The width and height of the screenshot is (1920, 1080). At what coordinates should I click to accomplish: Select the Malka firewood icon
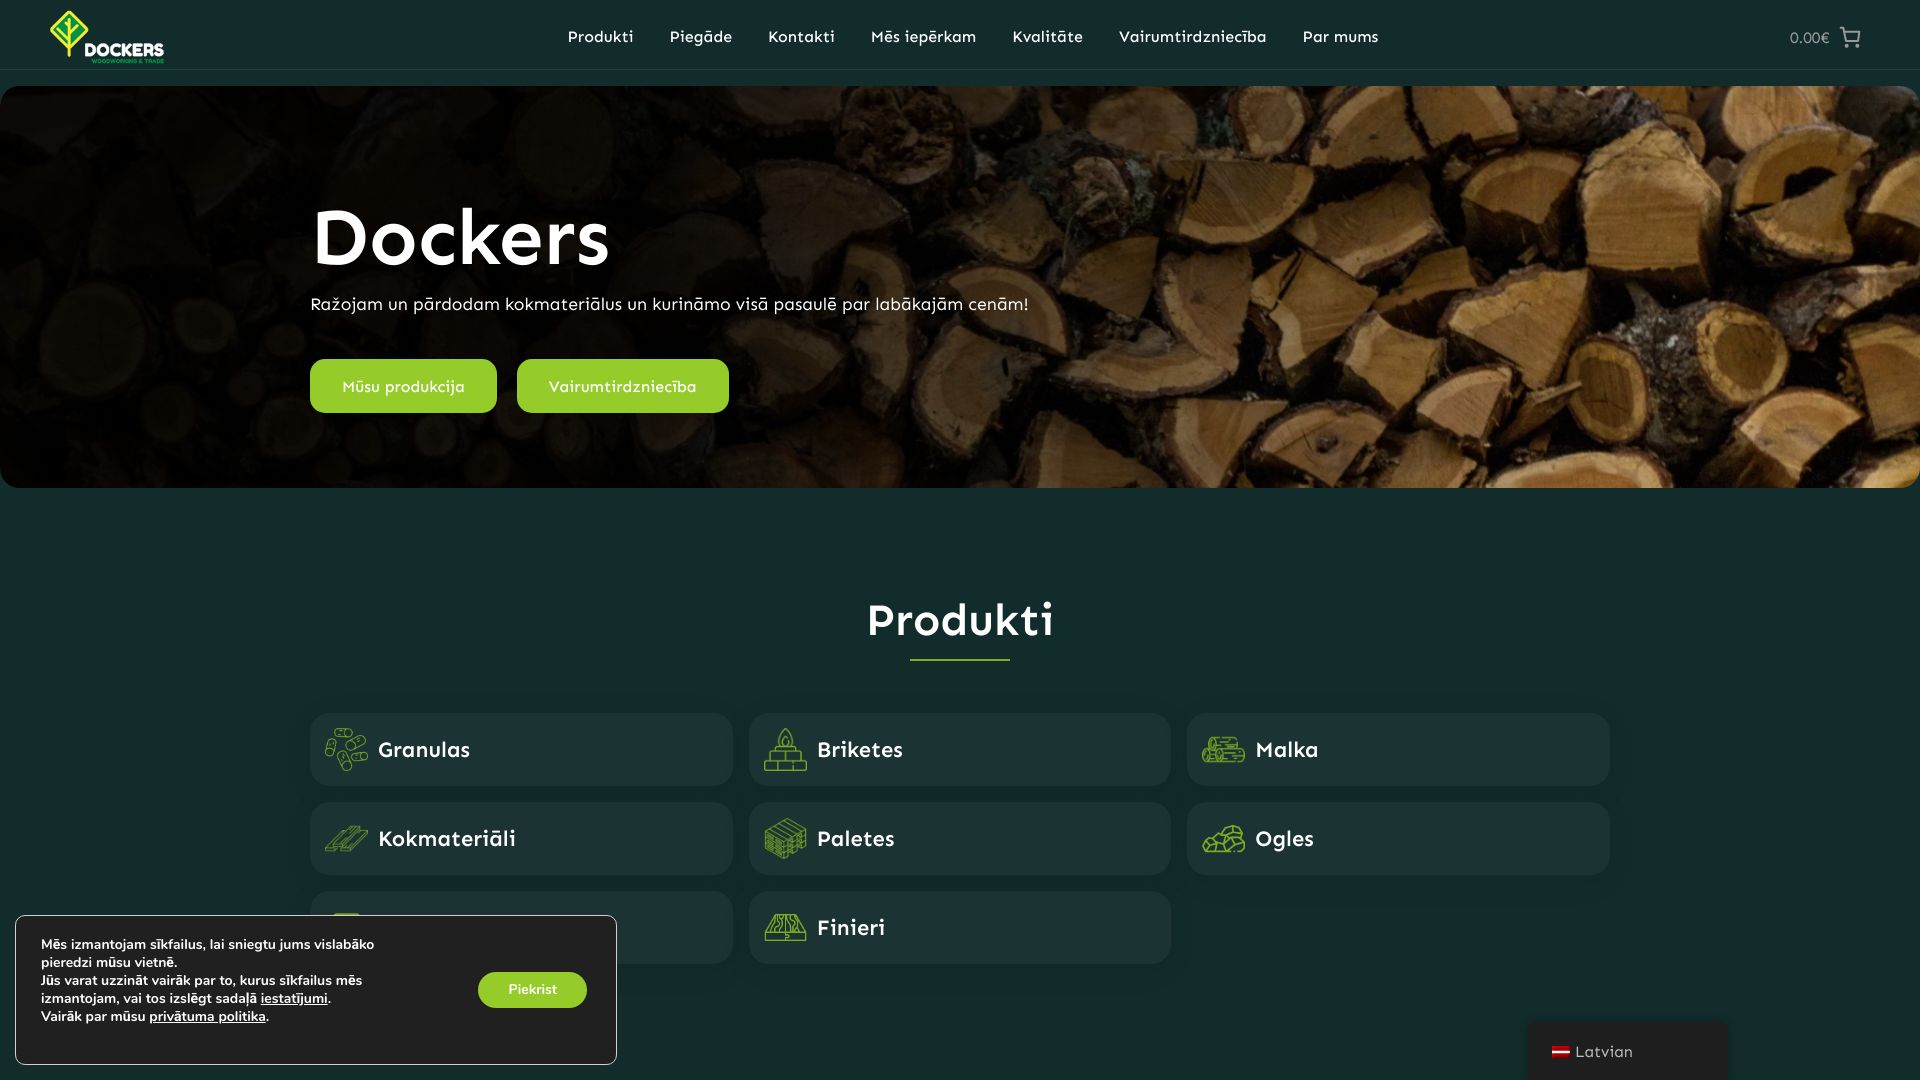coord(1223,749)
